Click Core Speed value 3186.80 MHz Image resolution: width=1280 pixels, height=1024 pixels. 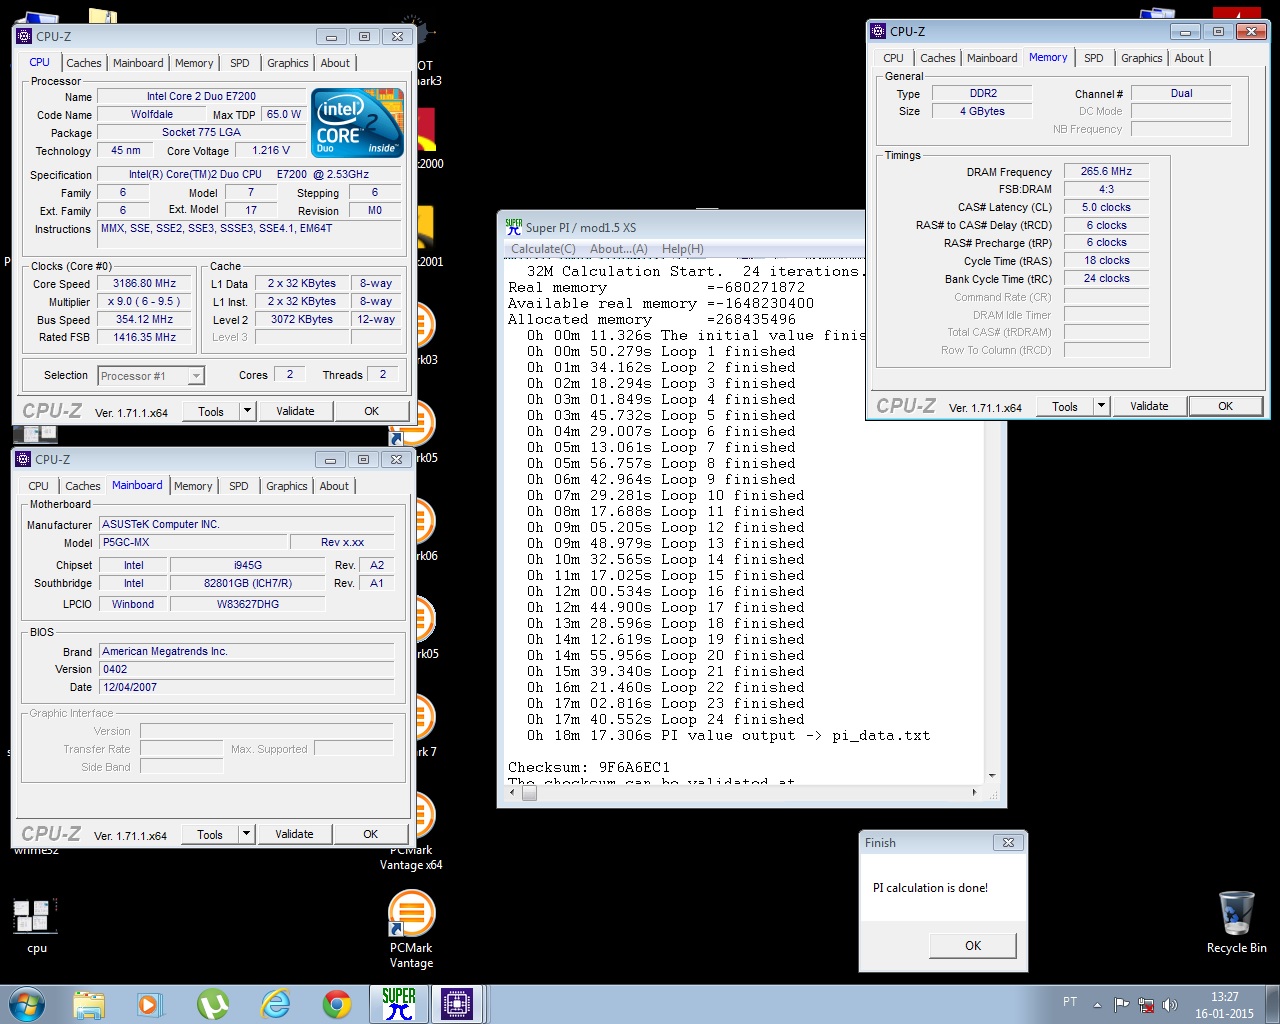[146, 283]
